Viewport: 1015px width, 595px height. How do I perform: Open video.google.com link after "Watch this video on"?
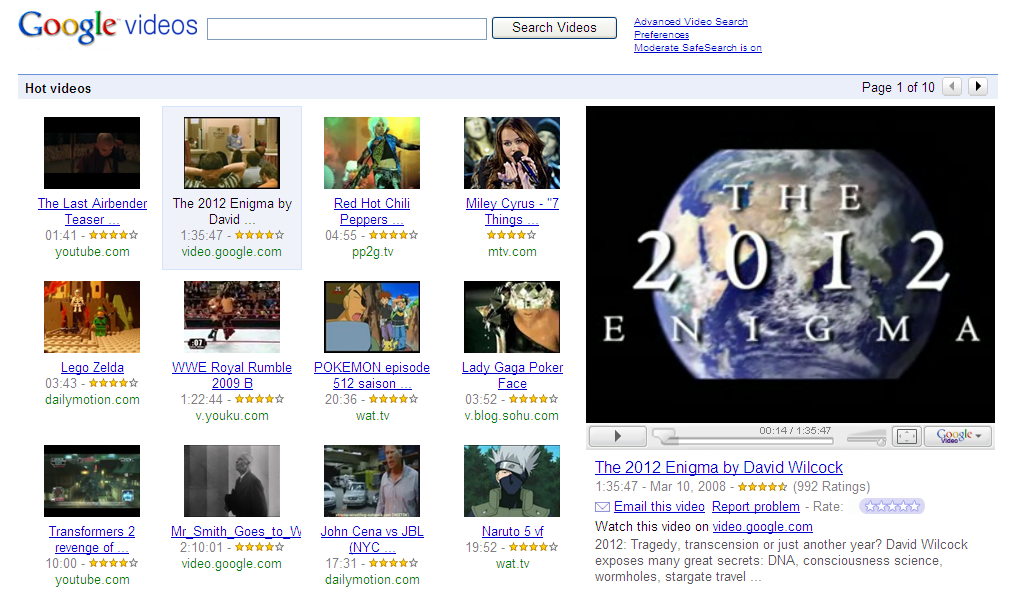[763, 527]
